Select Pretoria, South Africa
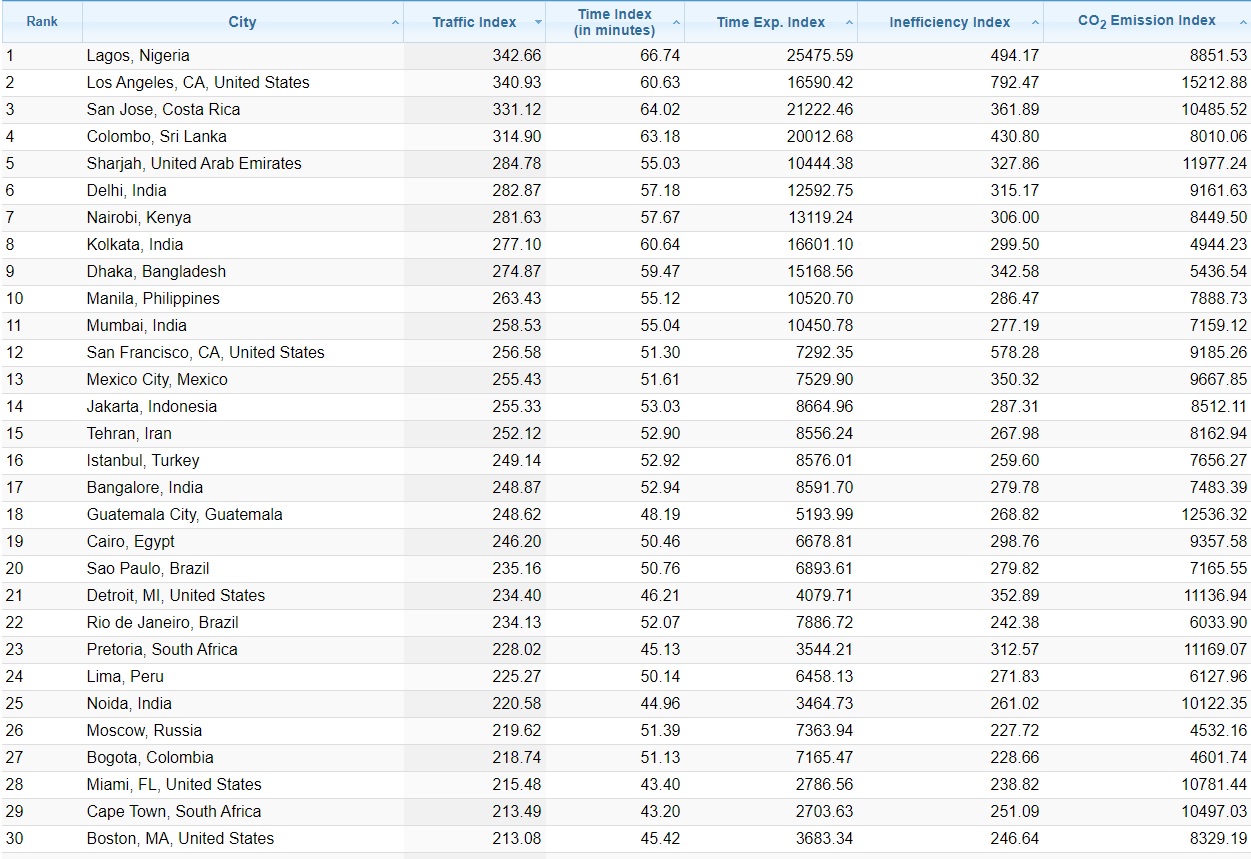 pos(162,649)
